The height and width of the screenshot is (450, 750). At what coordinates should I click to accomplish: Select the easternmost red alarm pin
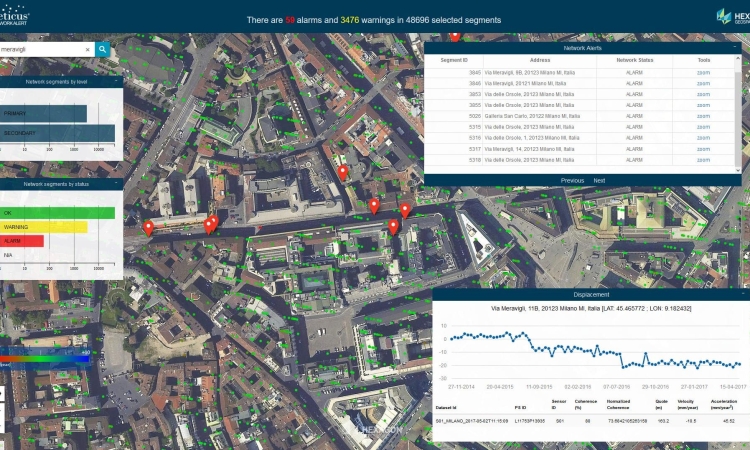405,210
